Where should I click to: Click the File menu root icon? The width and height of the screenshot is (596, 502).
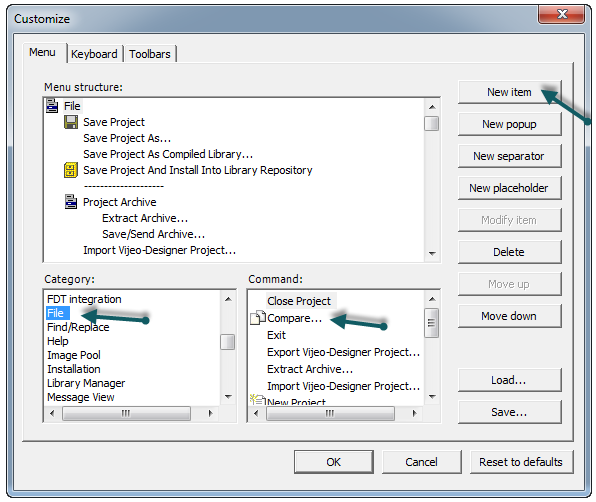[52, 106]
